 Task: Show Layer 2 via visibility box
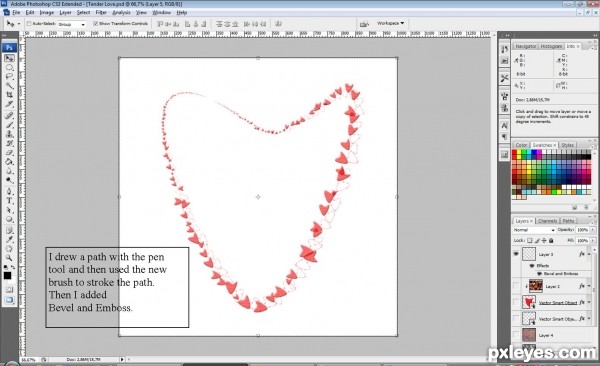[x=516, y=286]
